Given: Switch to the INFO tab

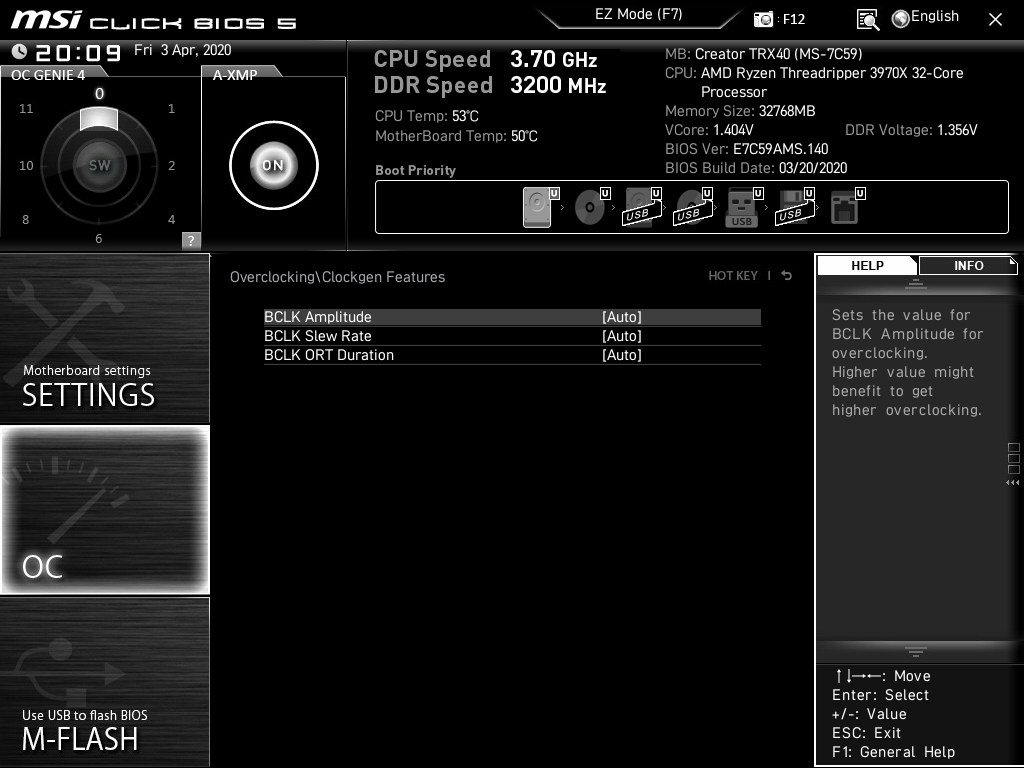Looking at the screenshot, I should coord(968,265).
